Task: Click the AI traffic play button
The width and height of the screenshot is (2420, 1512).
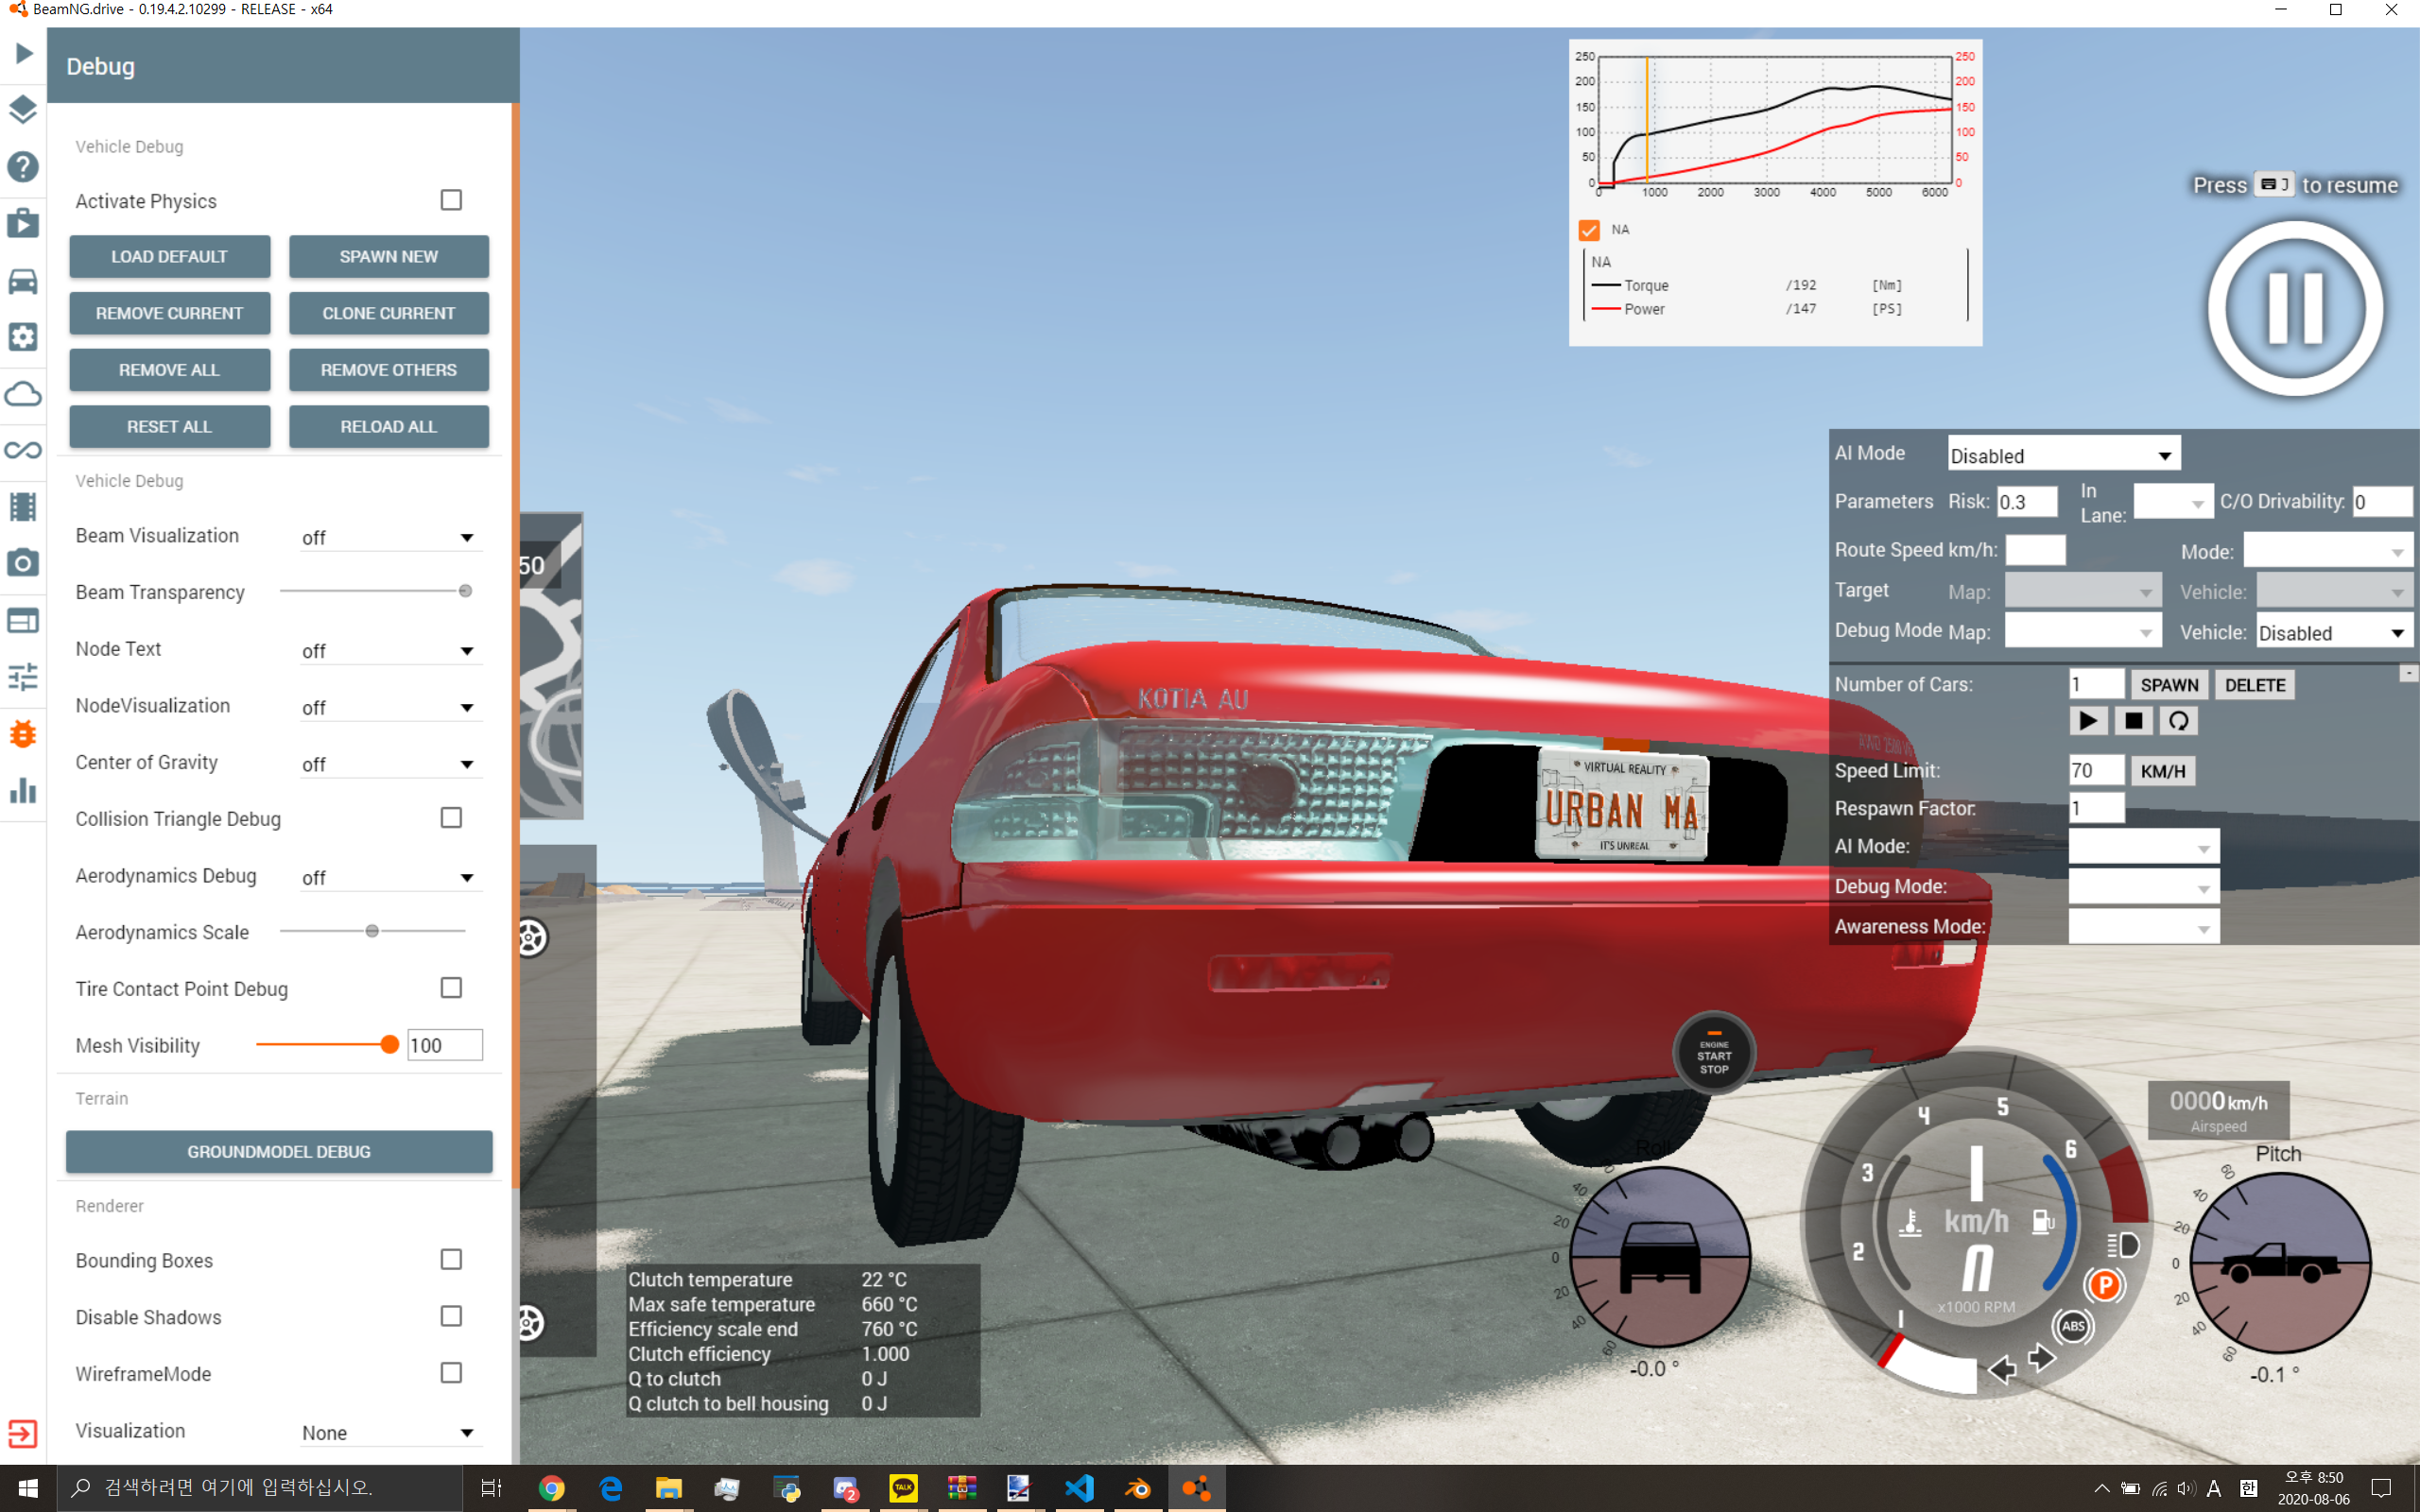Action: [x=2088, y=721]
